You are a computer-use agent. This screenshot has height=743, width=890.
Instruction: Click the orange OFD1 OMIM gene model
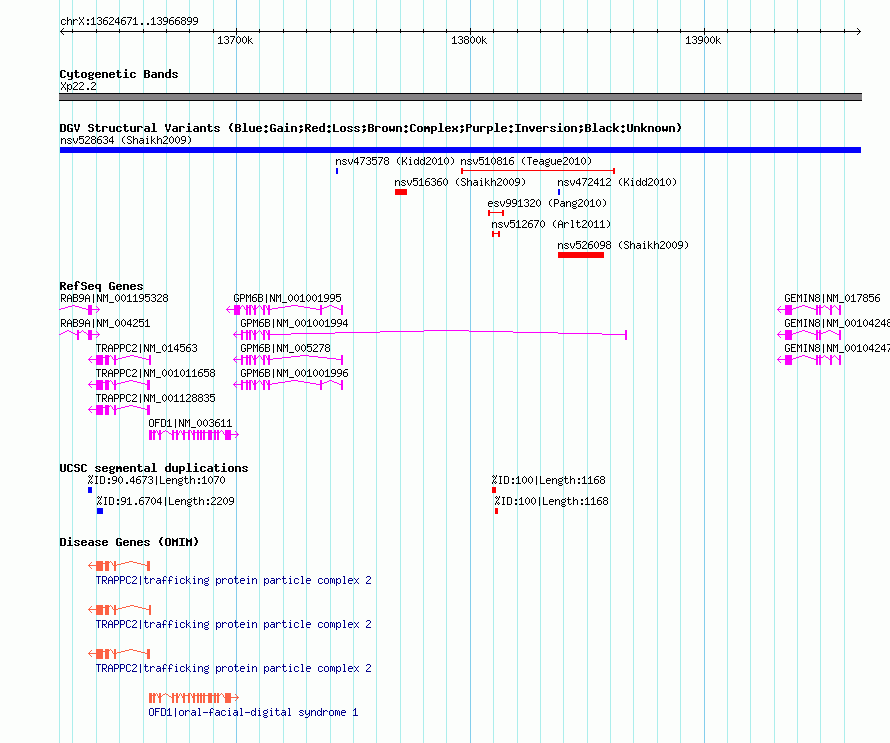(x=194, y=698)
